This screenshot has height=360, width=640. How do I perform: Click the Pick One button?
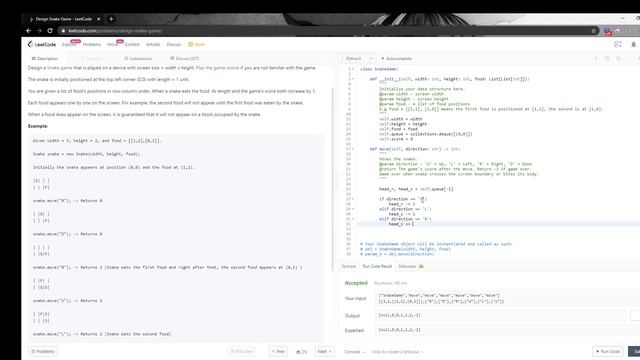242,351
